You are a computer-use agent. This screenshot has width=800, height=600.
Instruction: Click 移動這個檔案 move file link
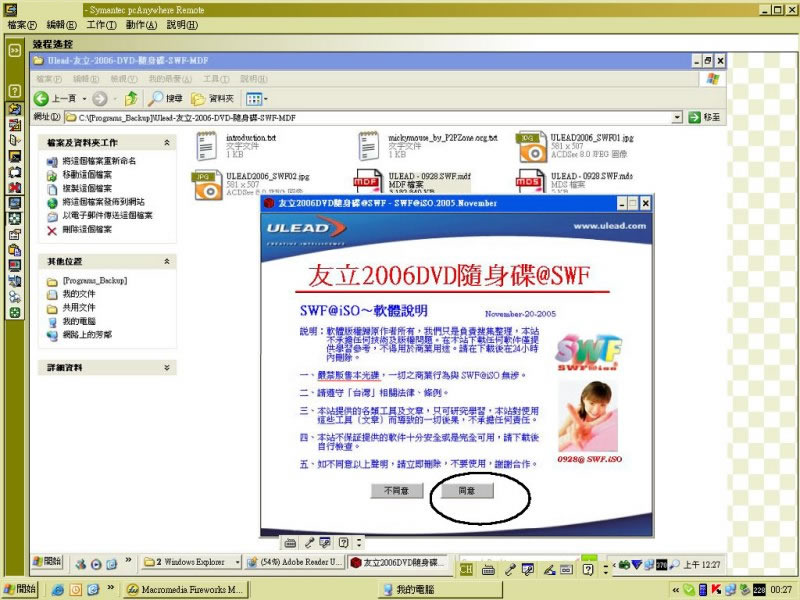point(87,174)
